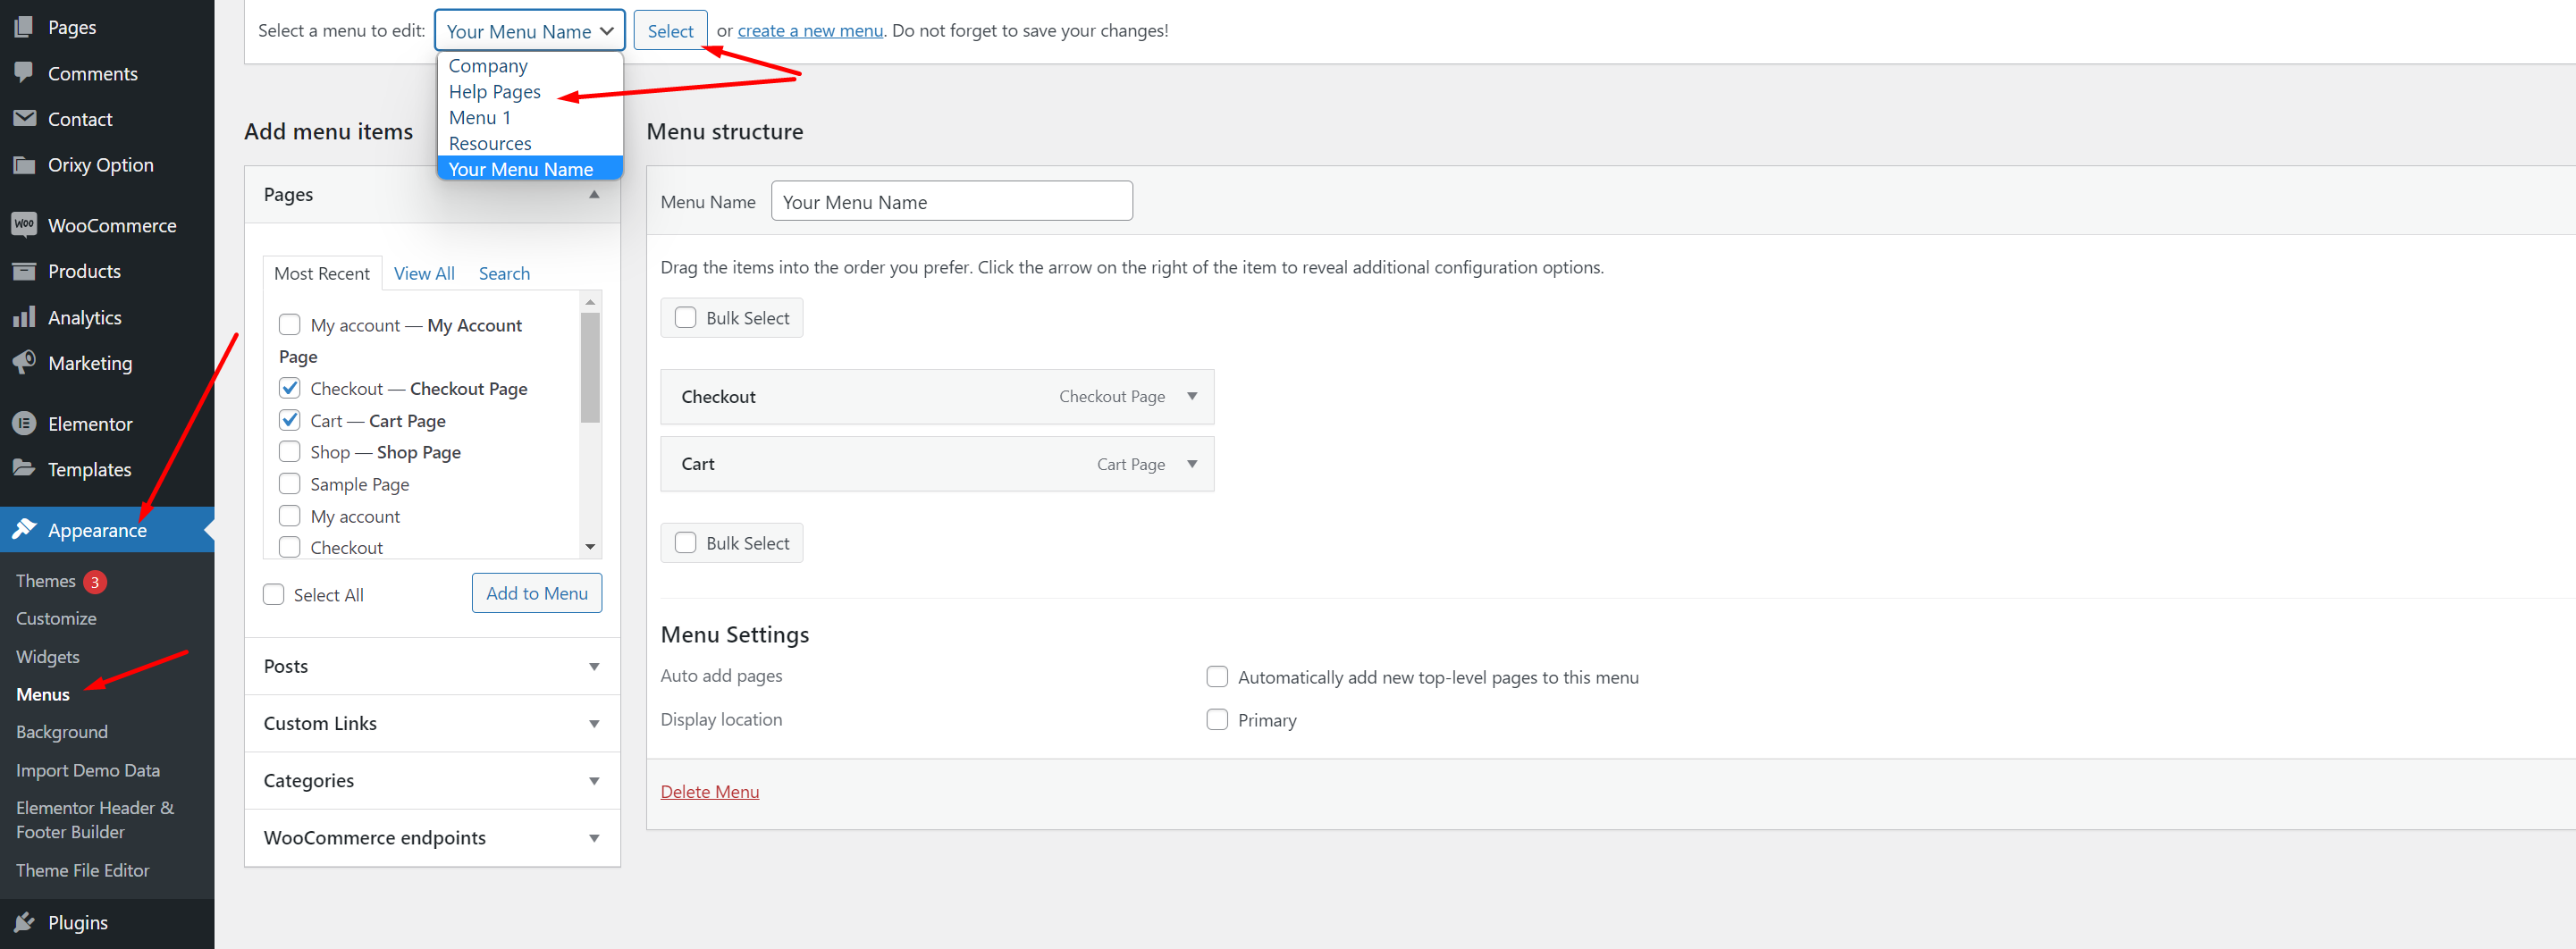Check the Shop — Shop Page checkbox
2576x949 pixels.
(290, 451)
